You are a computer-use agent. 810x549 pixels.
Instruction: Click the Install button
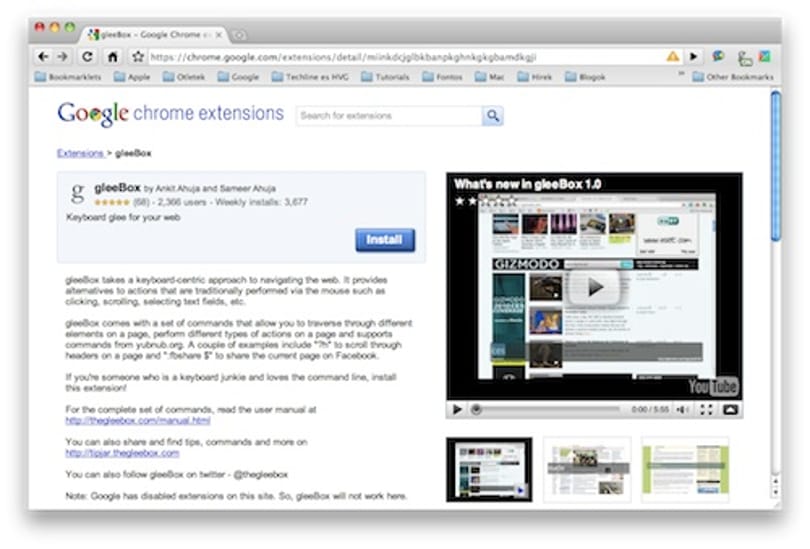tap(385, 240)
